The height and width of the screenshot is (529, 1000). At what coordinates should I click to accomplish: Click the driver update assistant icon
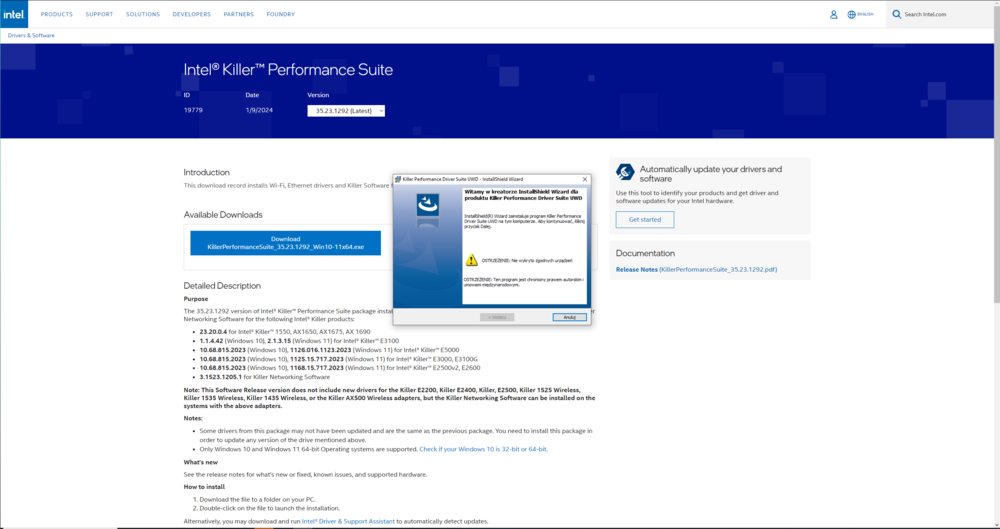(x=625, y=171)
